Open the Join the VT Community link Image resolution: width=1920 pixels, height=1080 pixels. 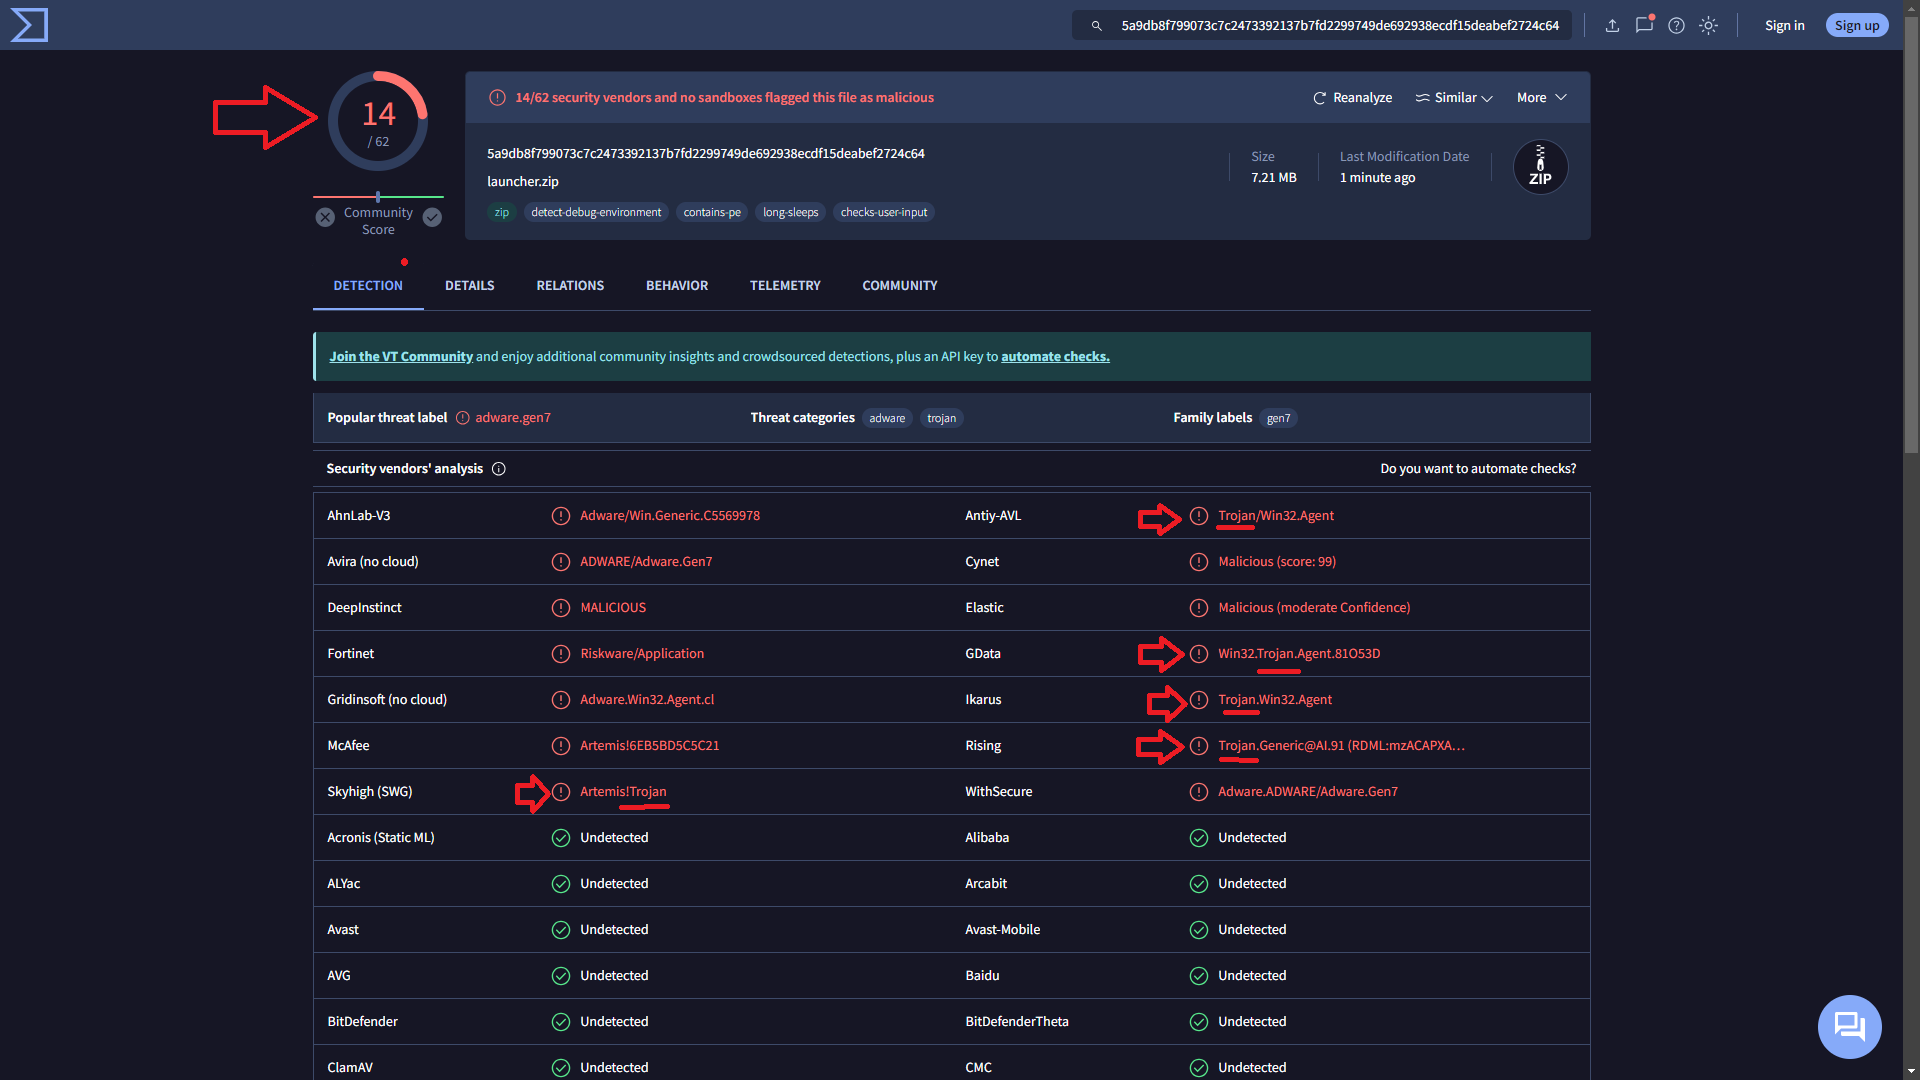tap(401, 357)
